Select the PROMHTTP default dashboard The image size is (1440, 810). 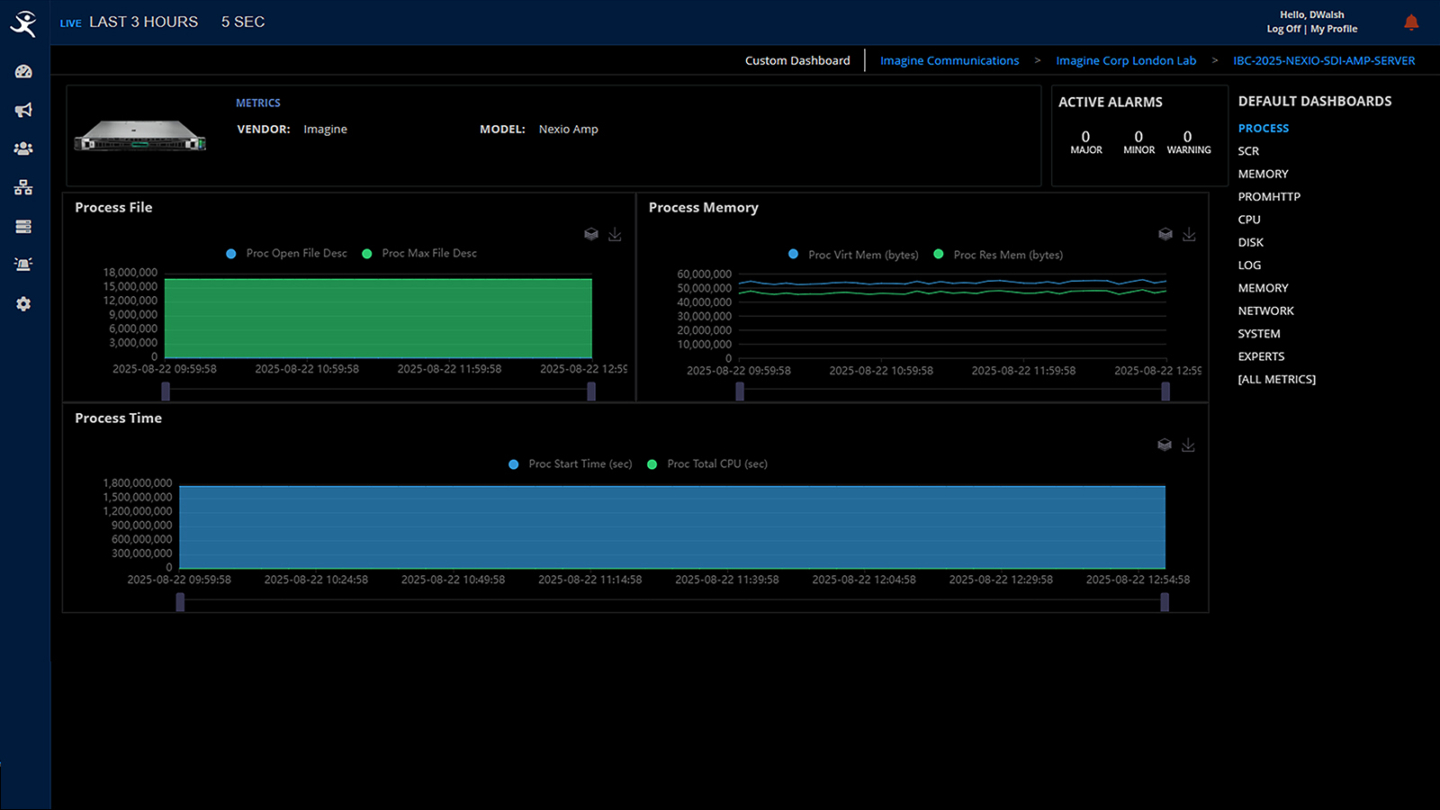pos(1269,197)
